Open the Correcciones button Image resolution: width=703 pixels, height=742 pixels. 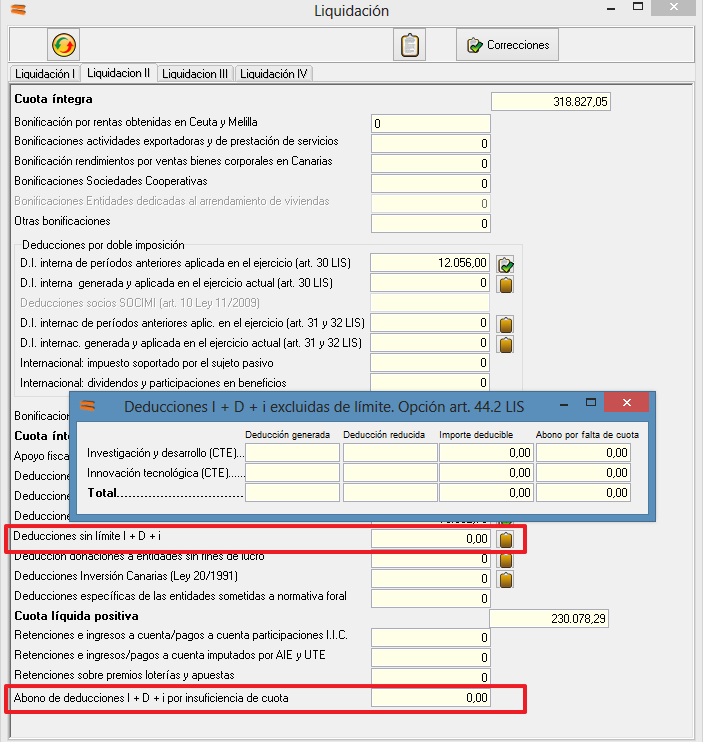coord(507,45)
